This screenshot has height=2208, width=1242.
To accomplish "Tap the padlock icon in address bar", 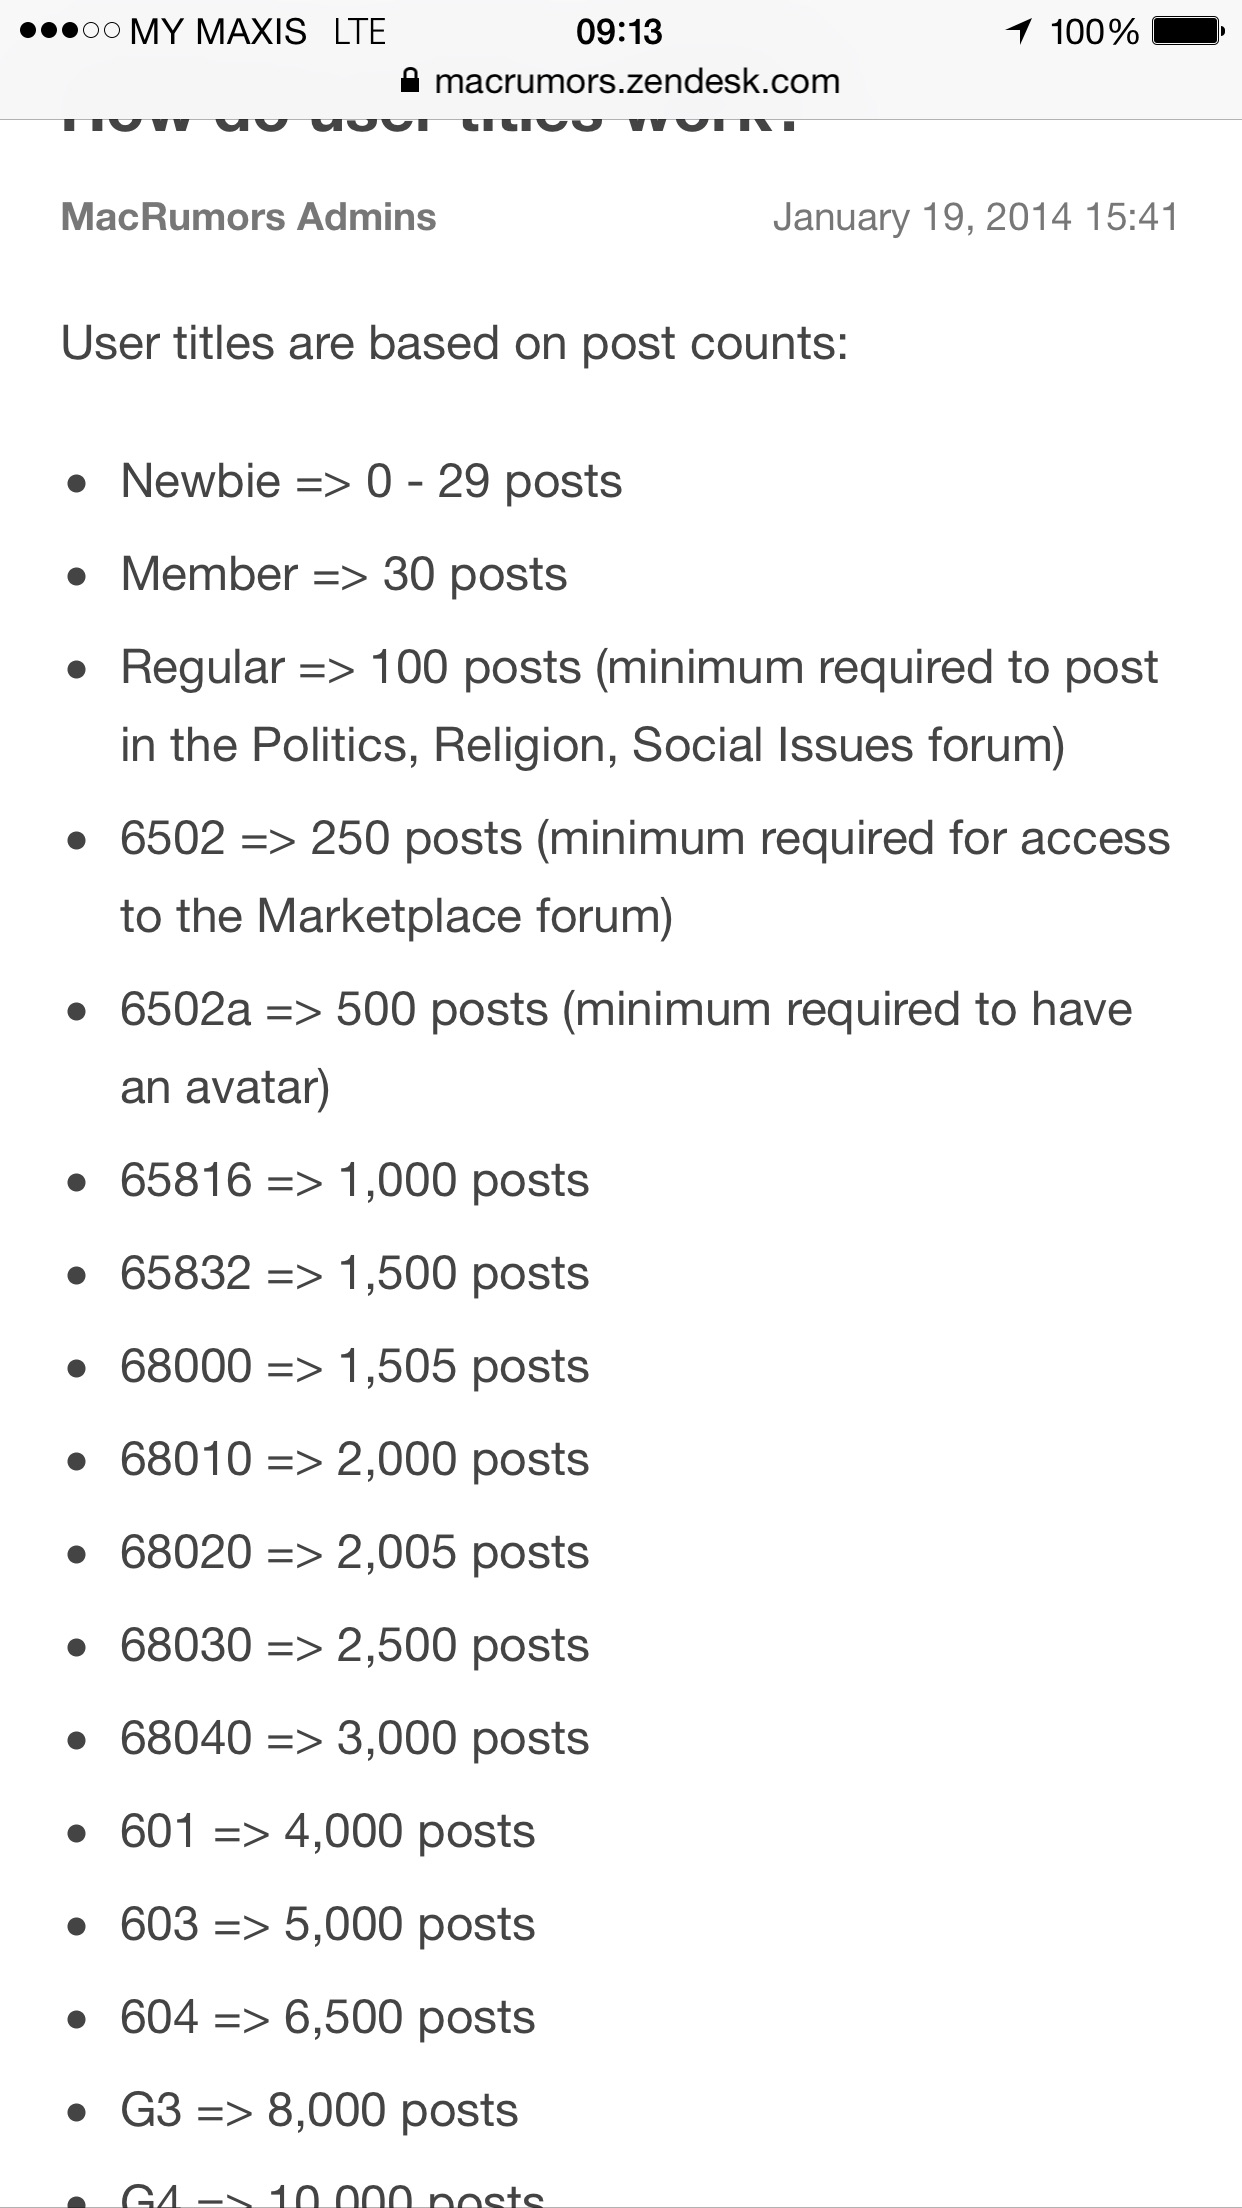I will [x=410, y=81].
